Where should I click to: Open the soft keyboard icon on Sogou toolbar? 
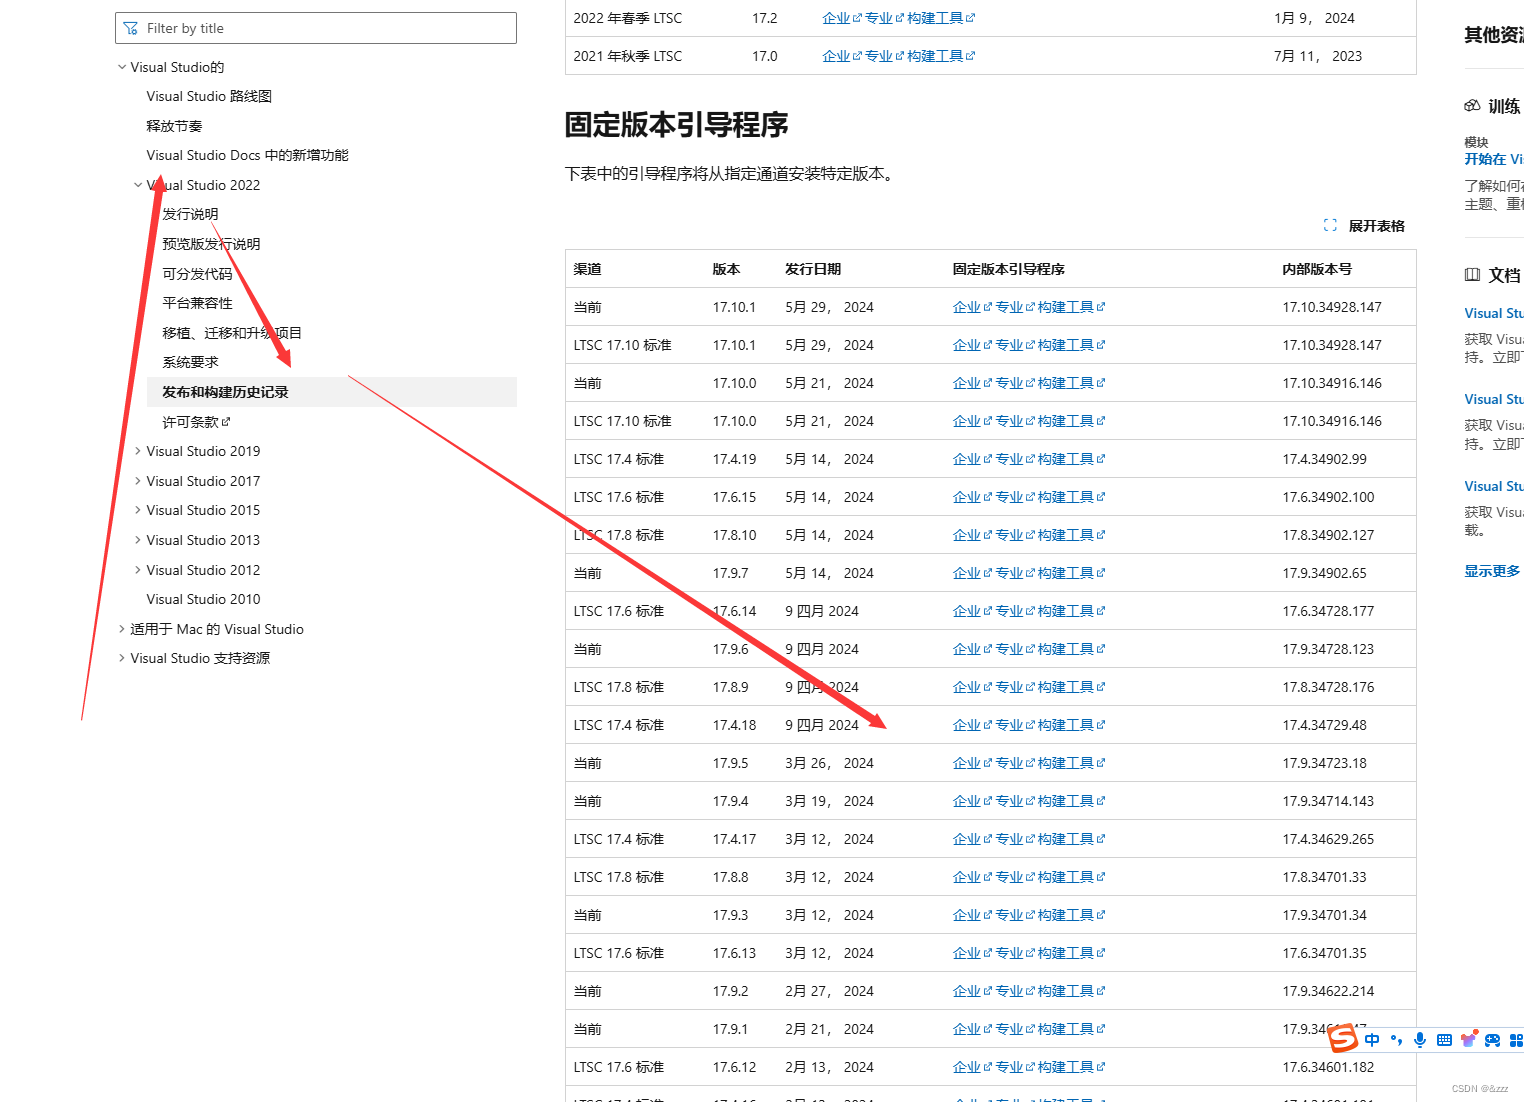pyautogui.click(x=1444, y=1040)
